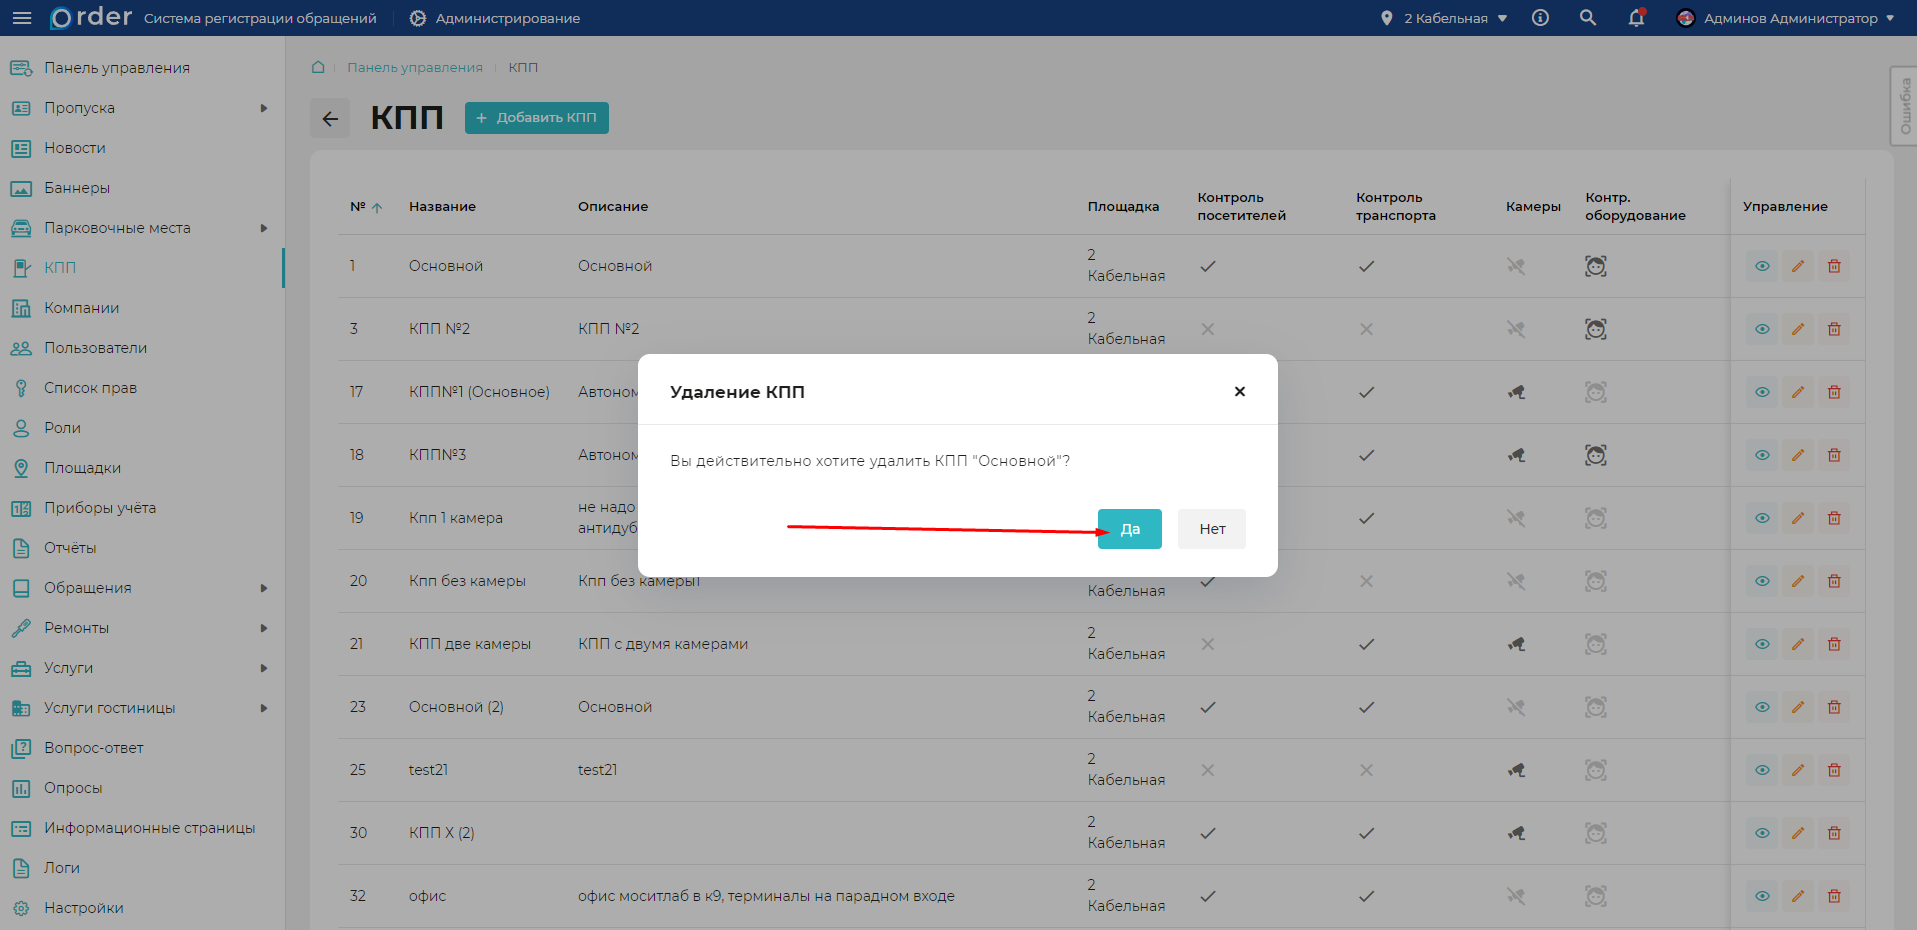
Task: Open the search magnifier icon
Action: click(x=1587, y=18)
